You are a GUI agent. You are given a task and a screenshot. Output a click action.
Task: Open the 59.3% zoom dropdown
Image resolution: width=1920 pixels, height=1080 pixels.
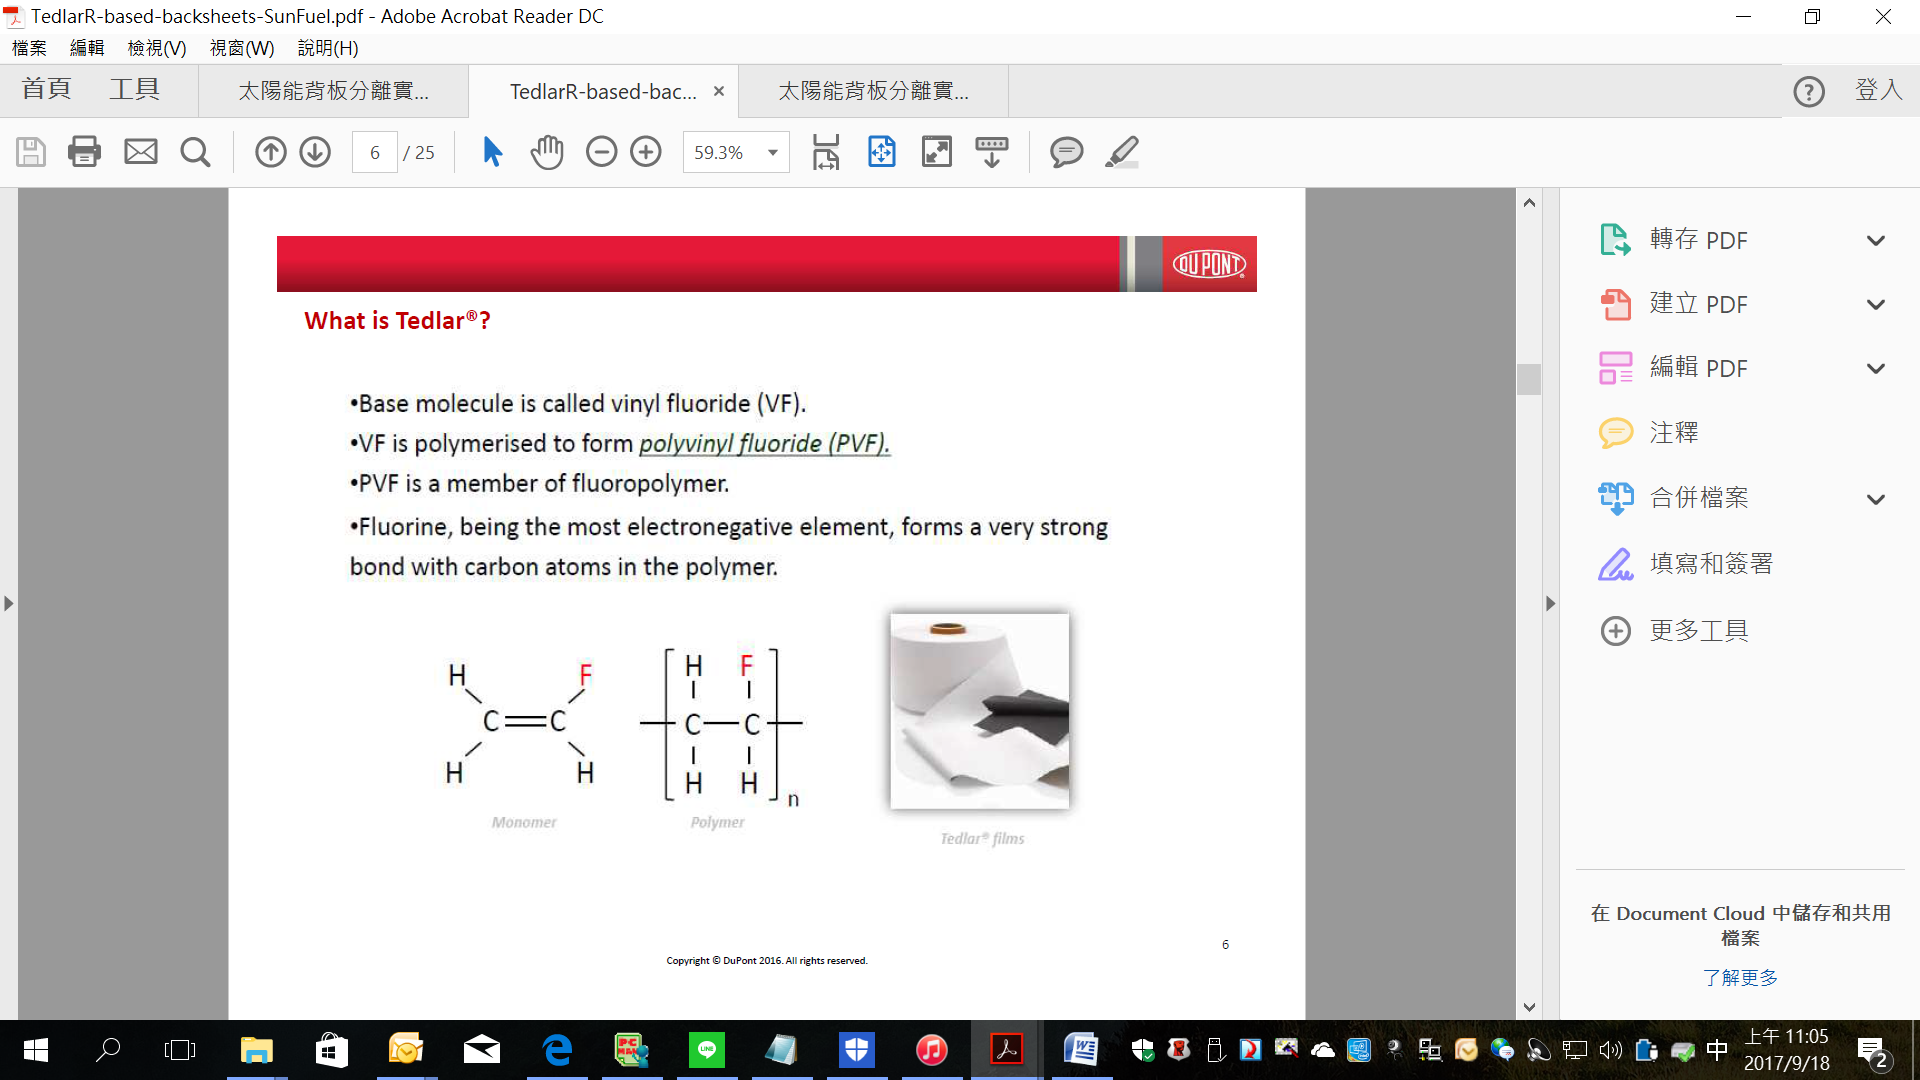(773, 152)
